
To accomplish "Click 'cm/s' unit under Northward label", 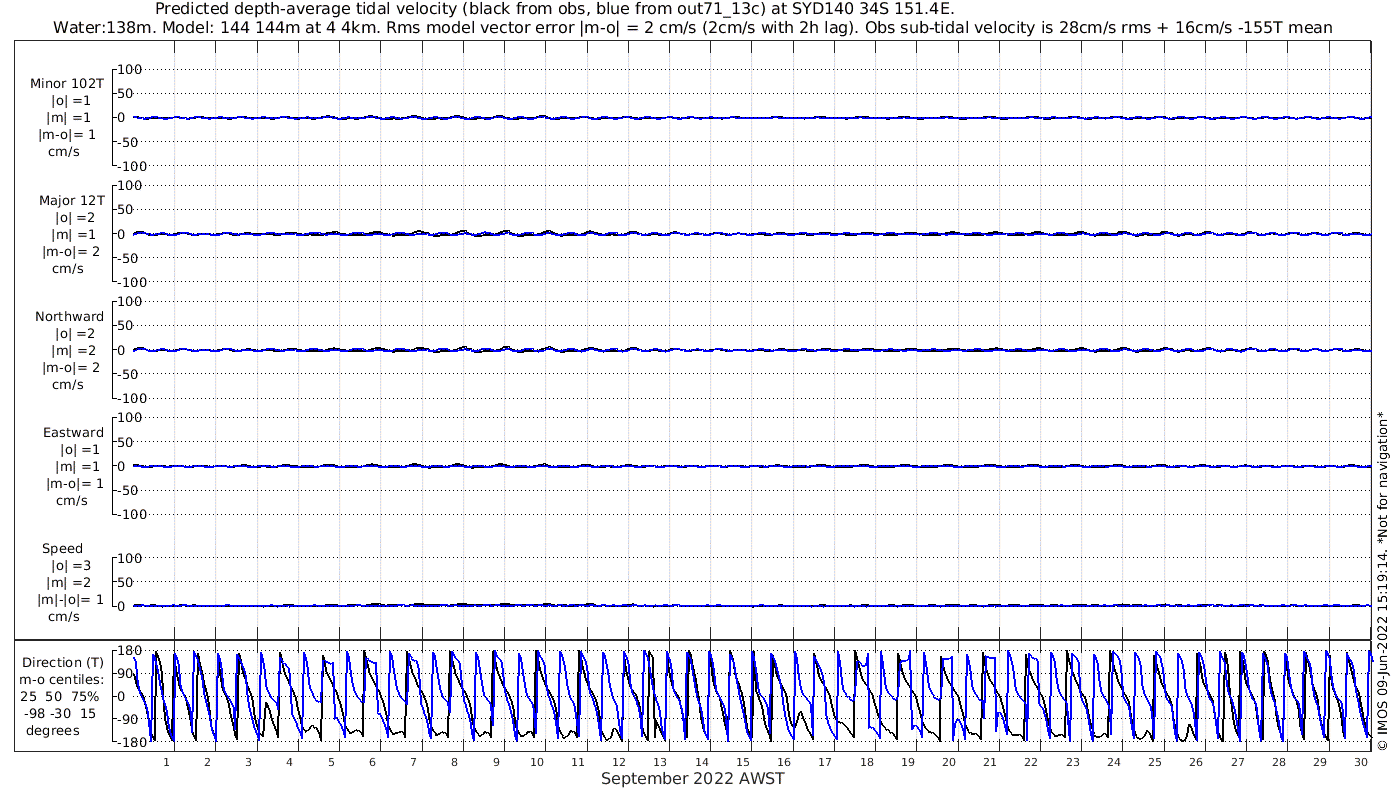I will click(67, 384).
